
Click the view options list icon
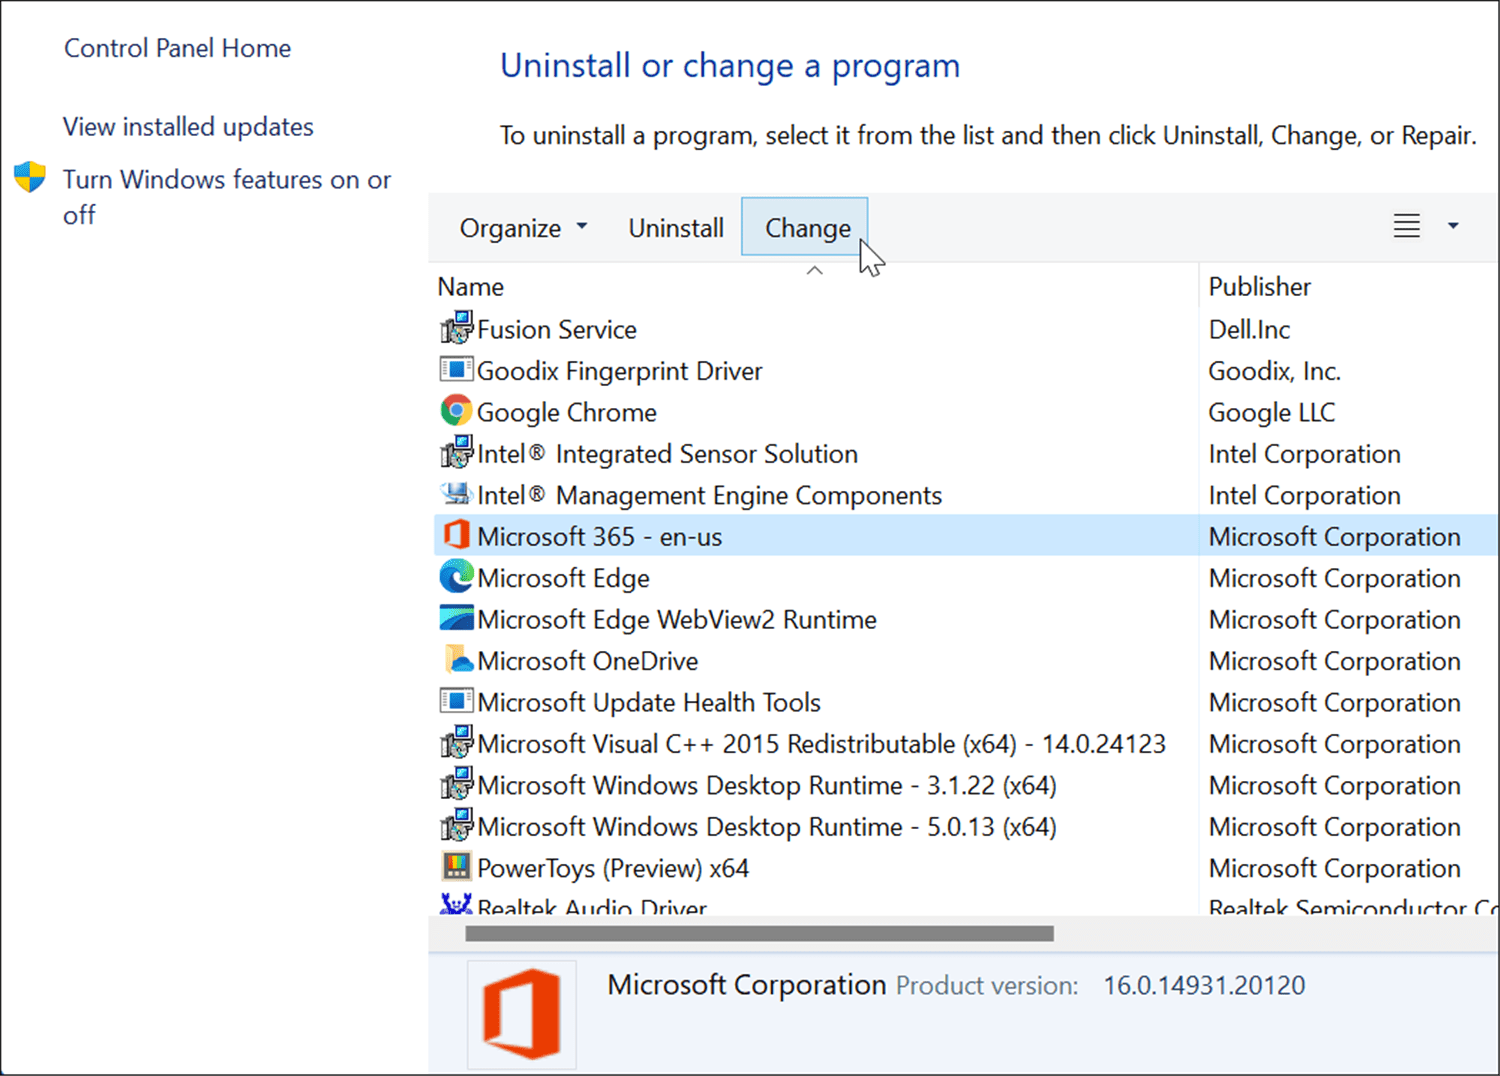(x=1406, y=227)
